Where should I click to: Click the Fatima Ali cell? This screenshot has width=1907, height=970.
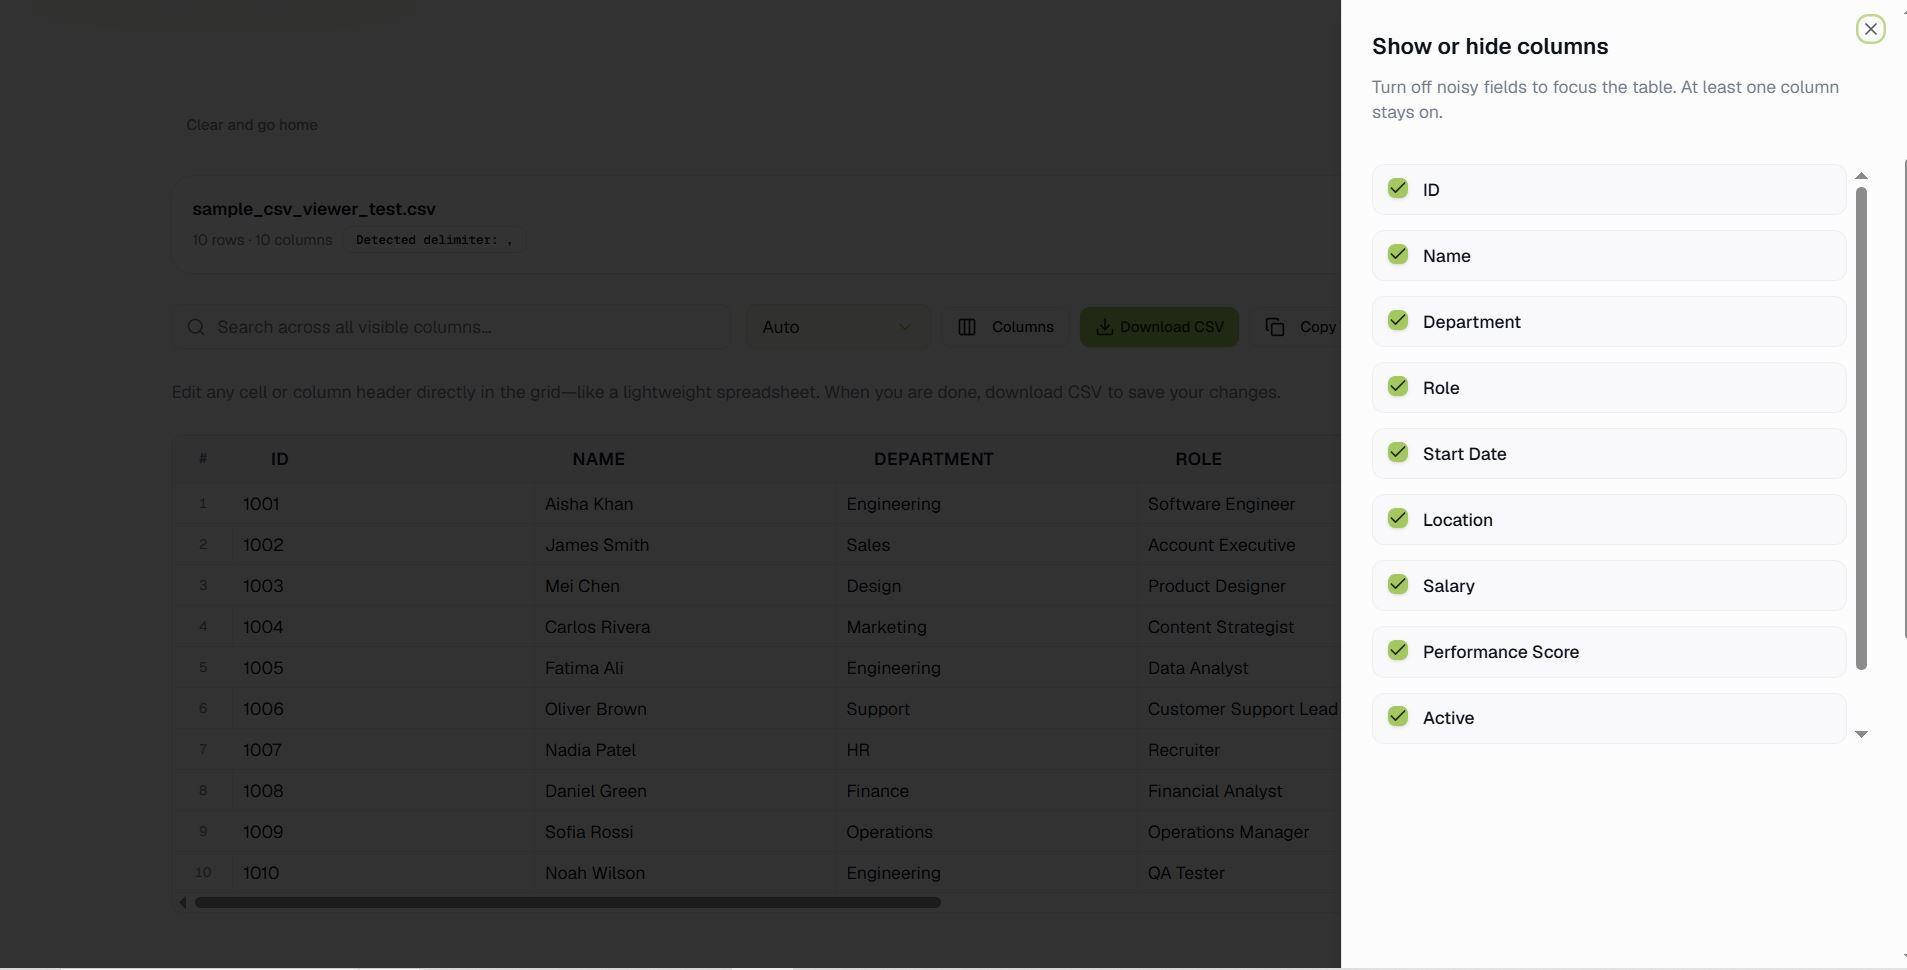click(685, 668)
